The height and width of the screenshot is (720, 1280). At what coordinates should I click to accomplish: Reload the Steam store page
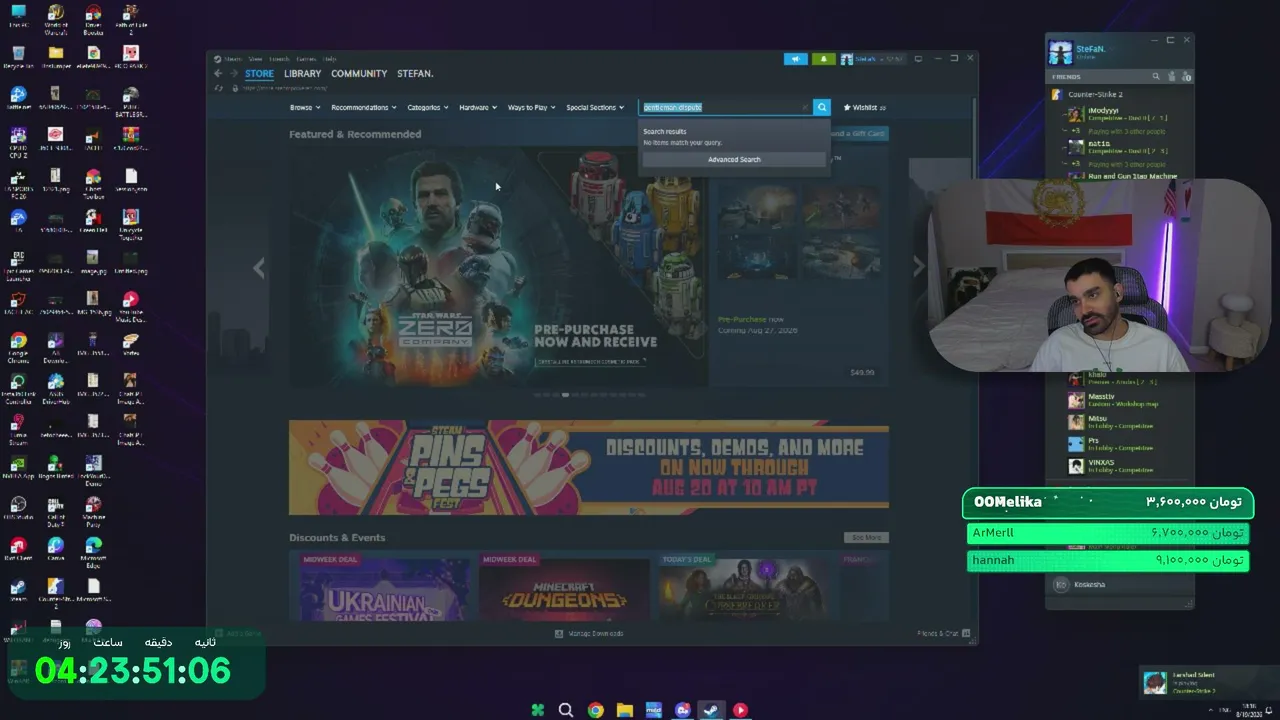point(219,88)
